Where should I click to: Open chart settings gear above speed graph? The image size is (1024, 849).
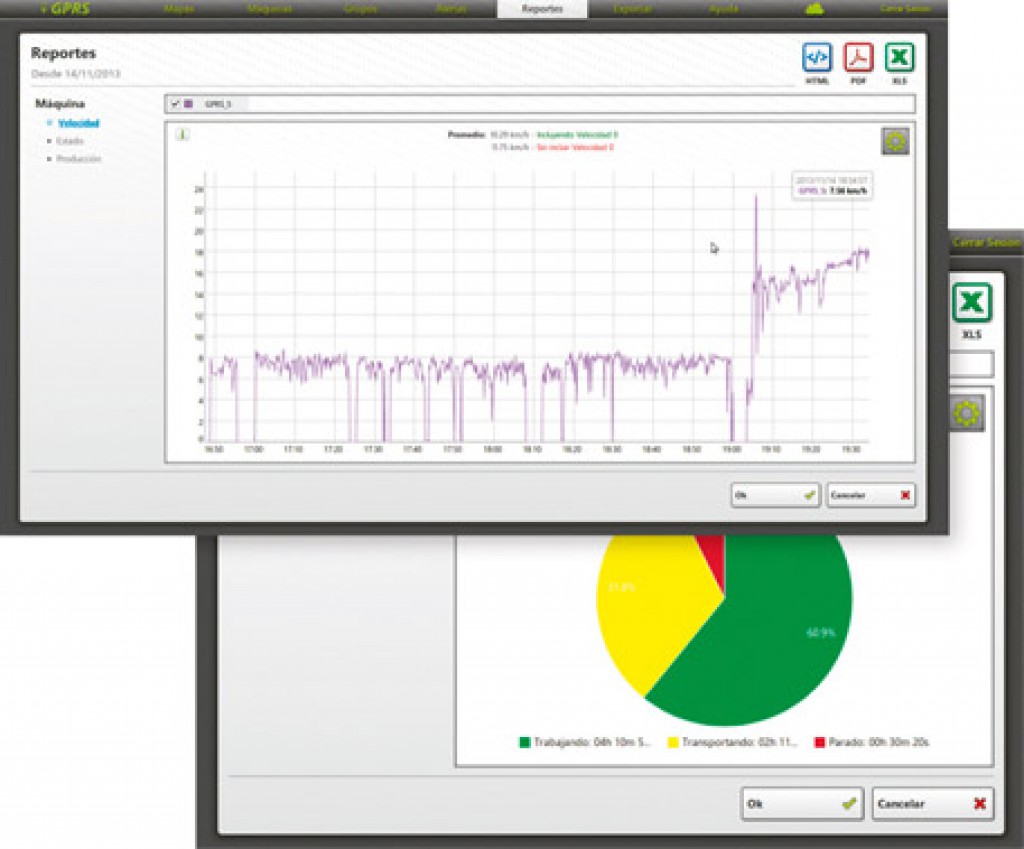895,142
